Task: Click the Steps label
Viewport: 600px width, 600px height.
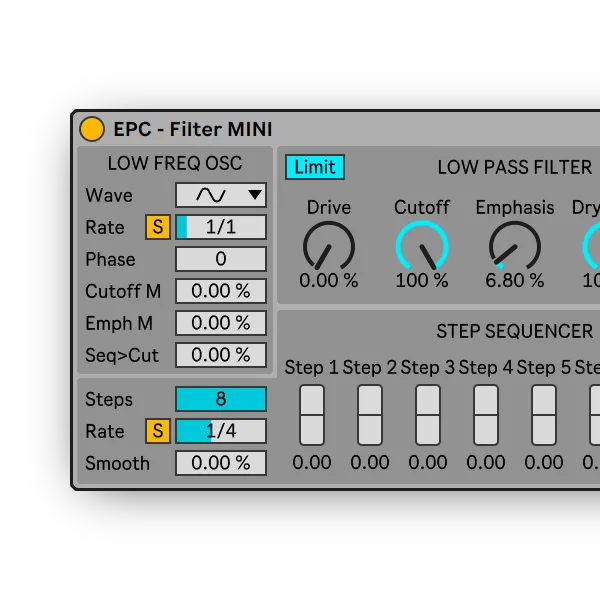Action: pos(109,399)
